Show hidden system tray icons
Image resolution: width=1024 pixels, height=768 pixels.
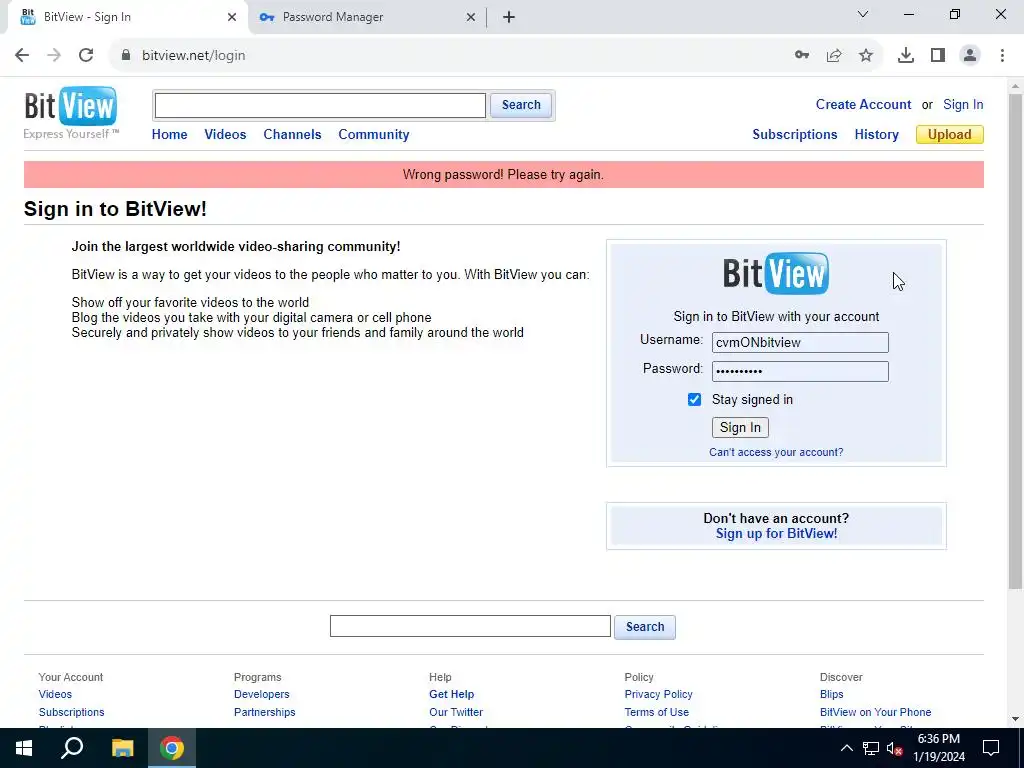click(846, 748)
